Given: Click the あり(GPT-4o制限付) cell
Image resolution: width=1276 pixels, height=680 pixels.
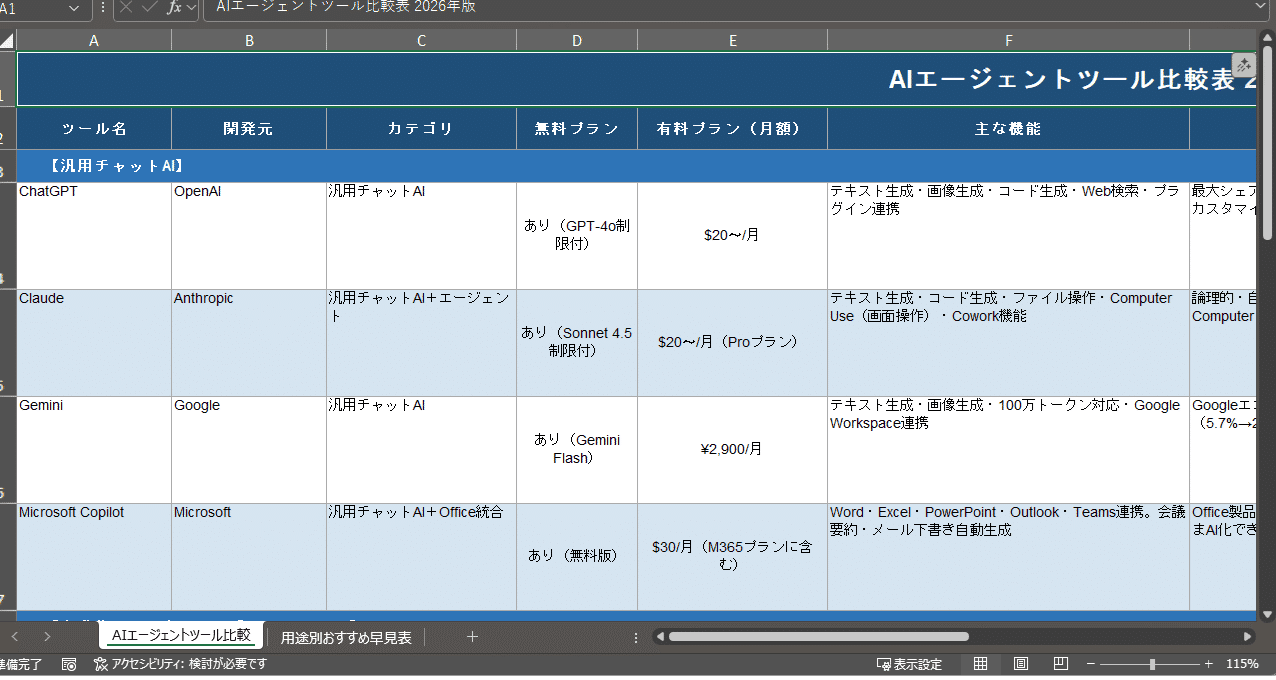Looking at the screenshot, I should pos(577,236).
